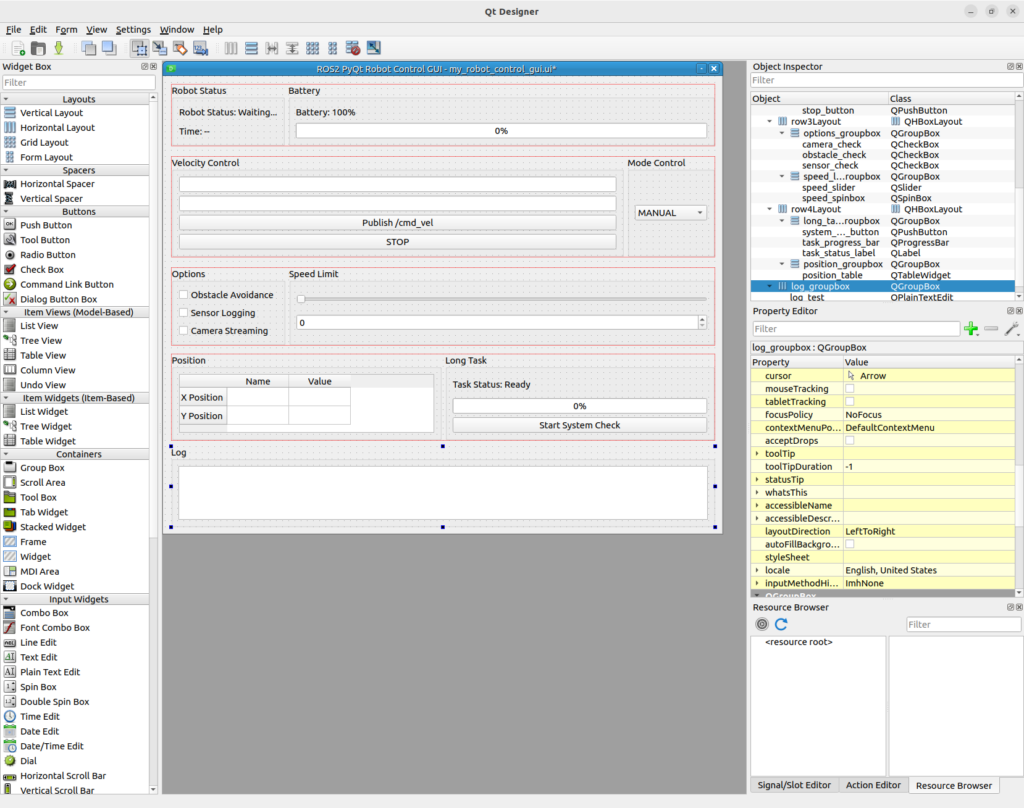Expand the statusTip property row
This screenshot has height=808, width=1024.
click(x=758, y=479)
